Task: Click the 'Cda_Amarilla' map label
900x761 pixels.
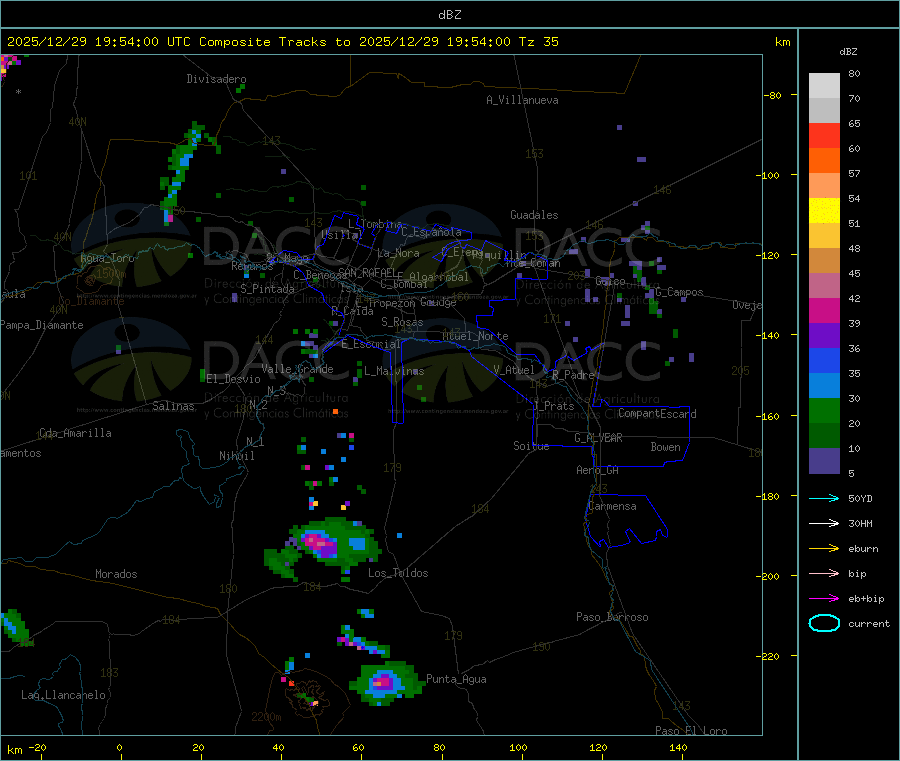Action: coord(75,433)
